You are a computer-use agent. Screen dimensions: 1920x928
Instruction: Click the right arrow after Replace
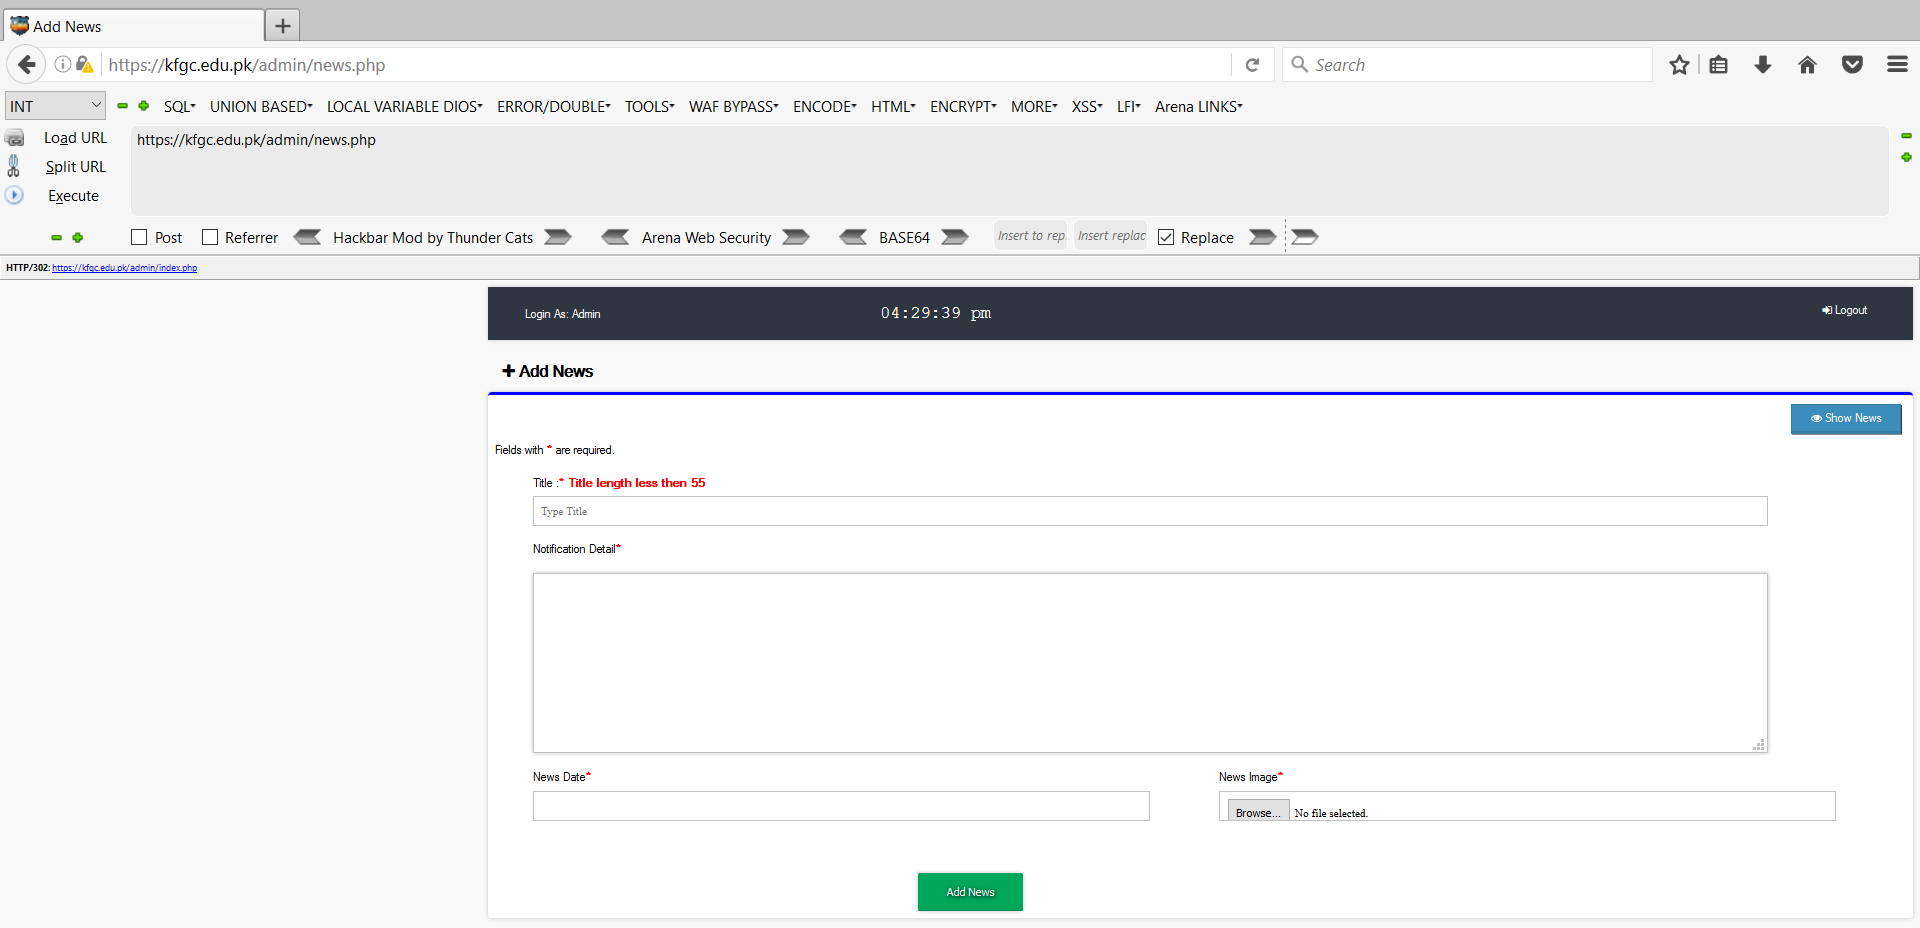(1263, 237)
